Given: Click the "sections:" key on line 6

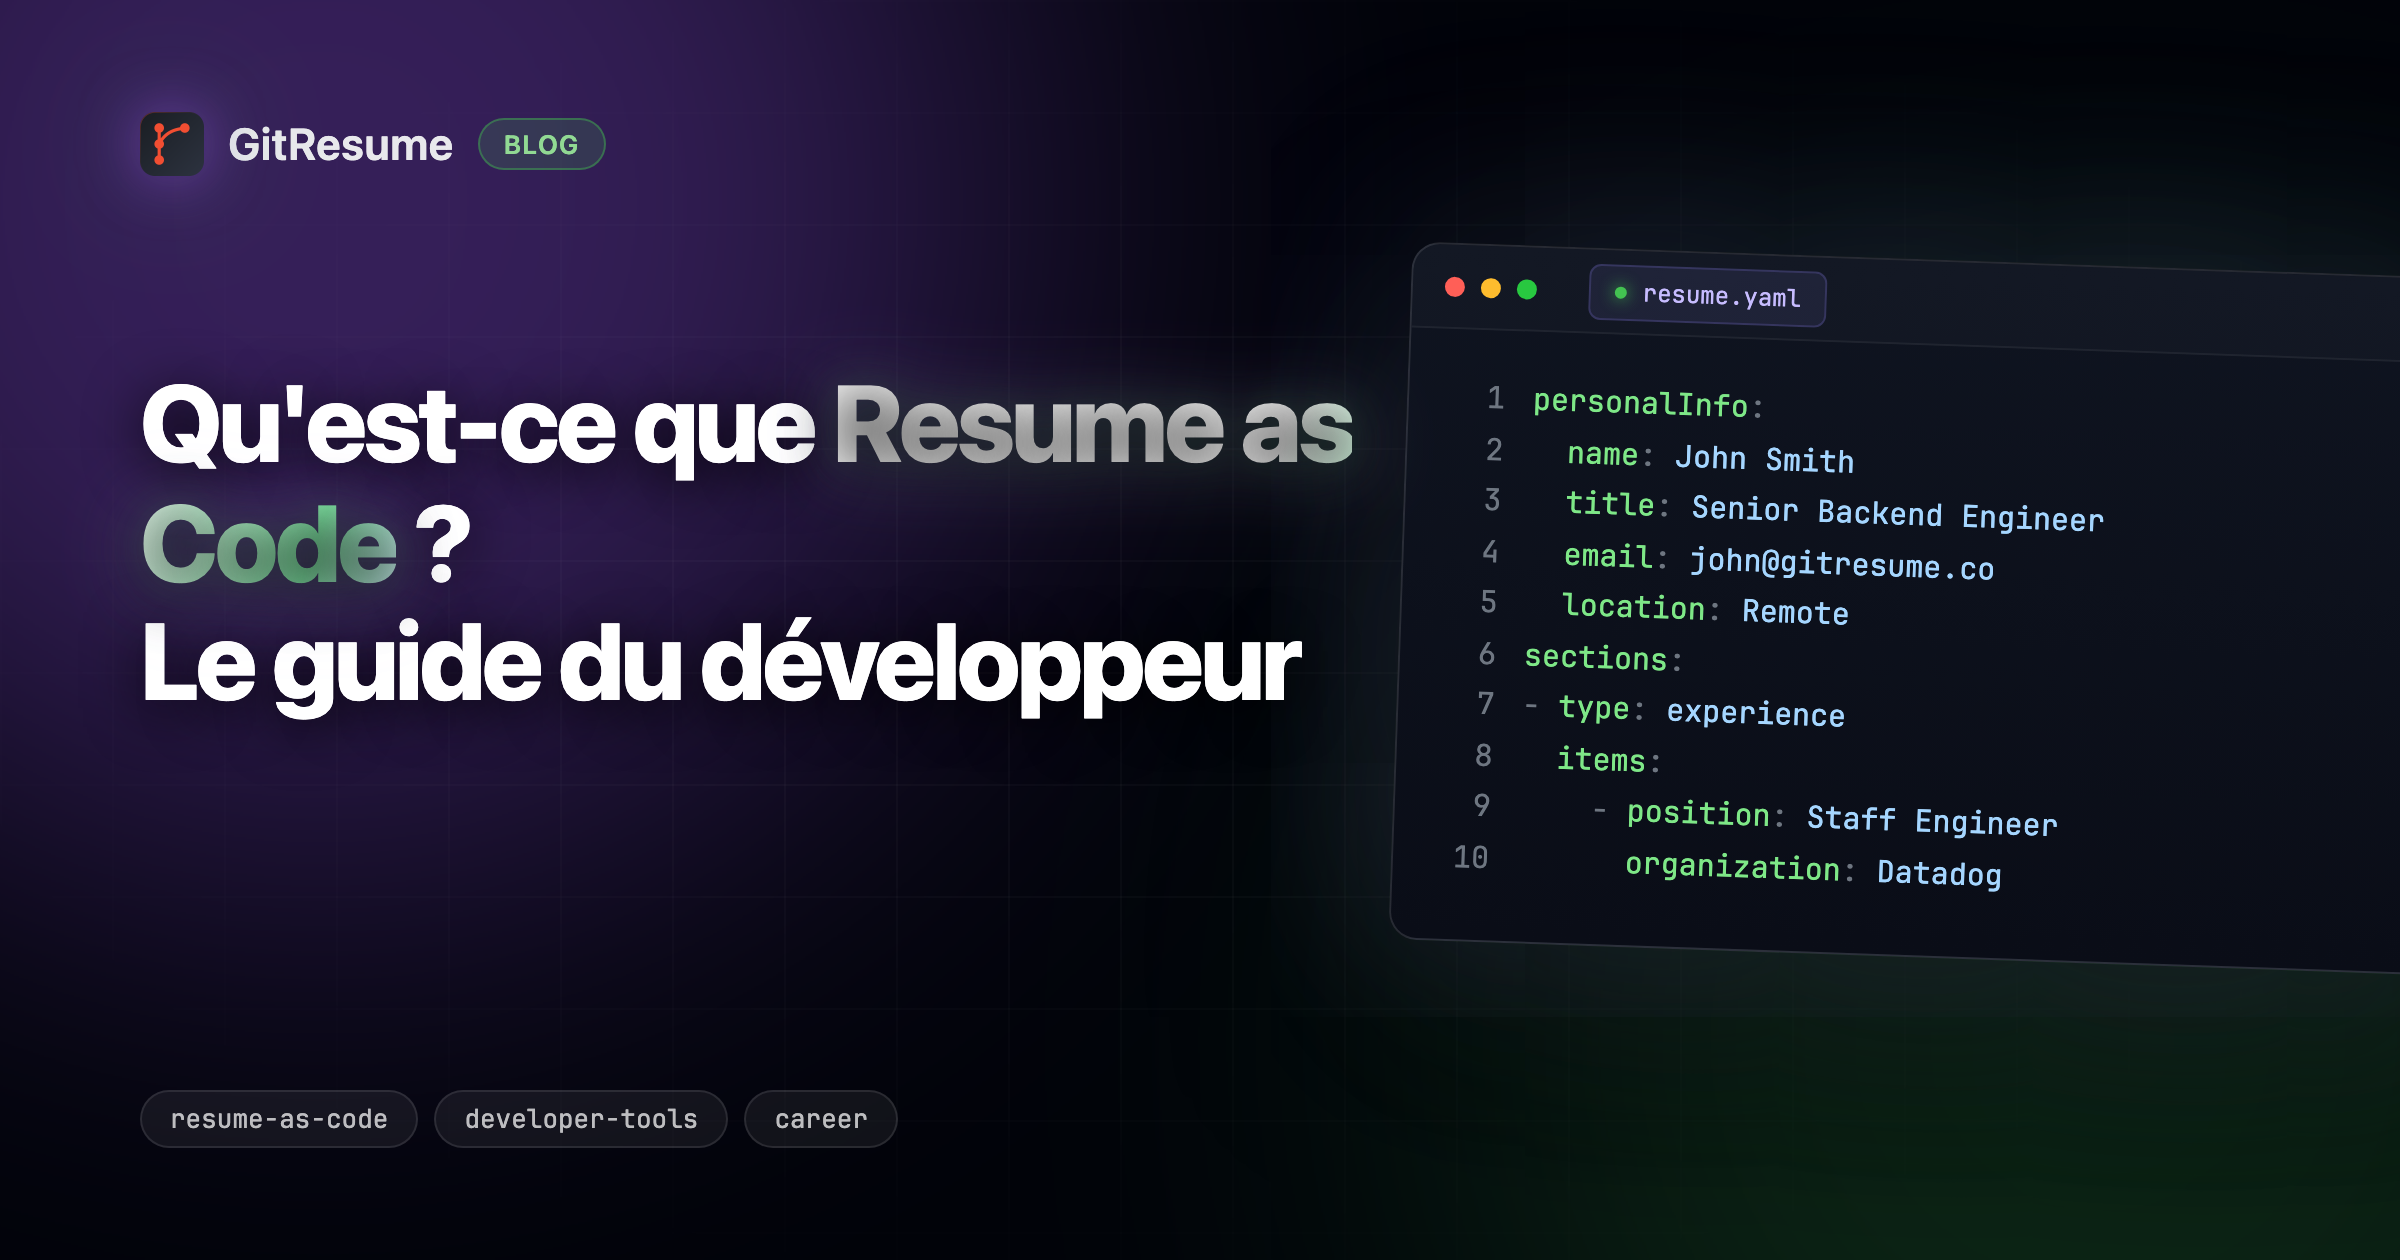Looking at the screenshot, I should click(x=1604, y=658).
